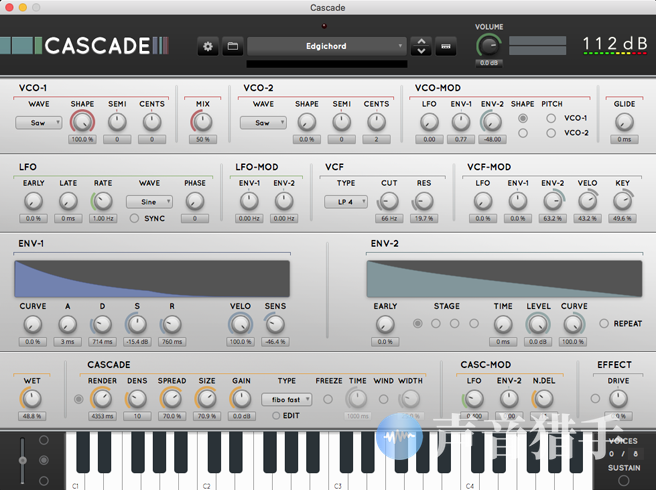Viewport: 656px width, 490px height.
Task: Click the ENV-1 VELO knob
Action: point(240,325)
